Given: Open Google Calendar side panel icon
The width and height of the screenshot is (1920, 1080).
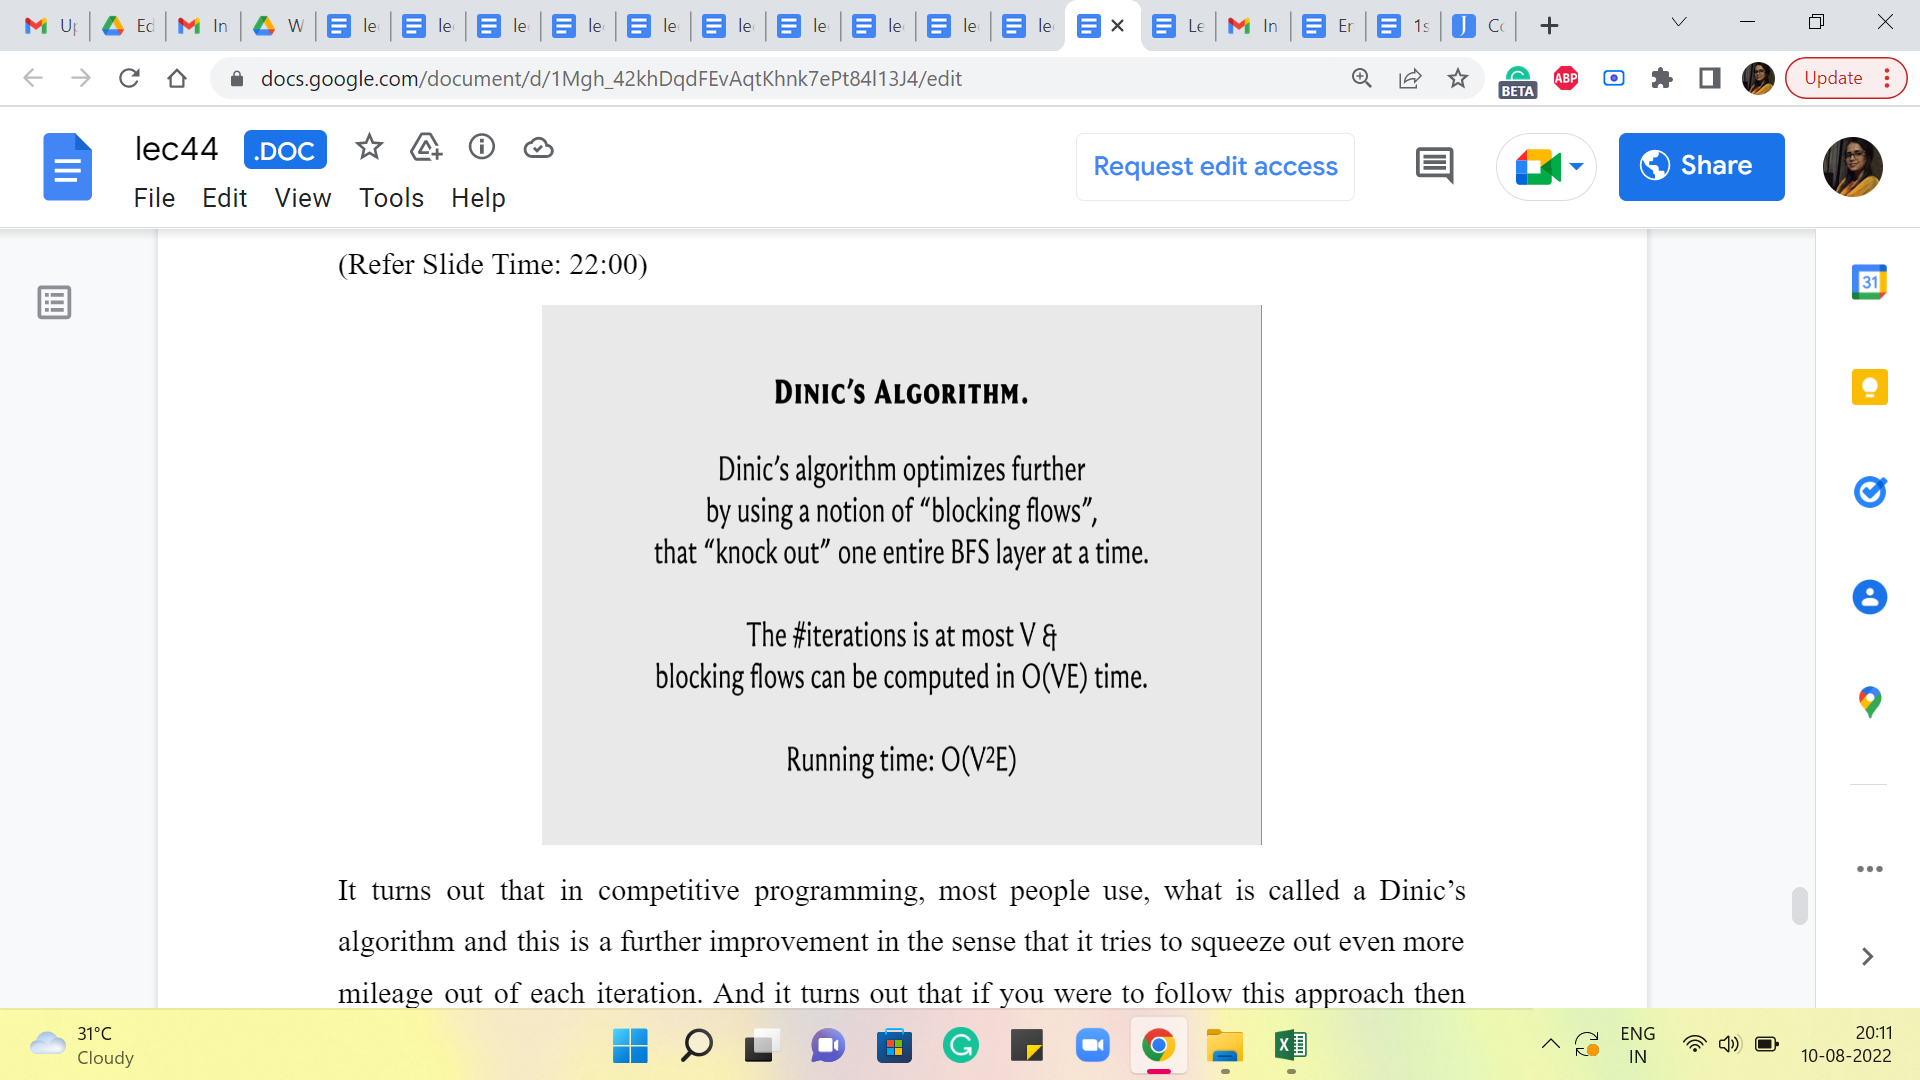Looking at the screenshot, I should click(x=1869, y=282).
